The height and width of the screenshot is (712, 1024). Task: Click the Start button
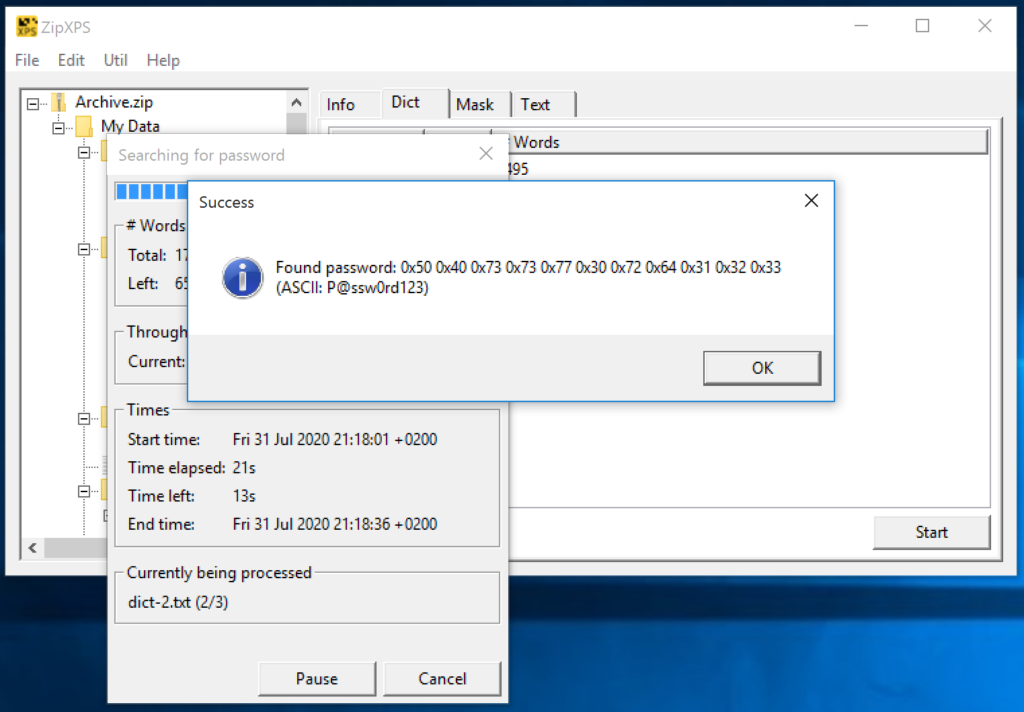(931, 532)
